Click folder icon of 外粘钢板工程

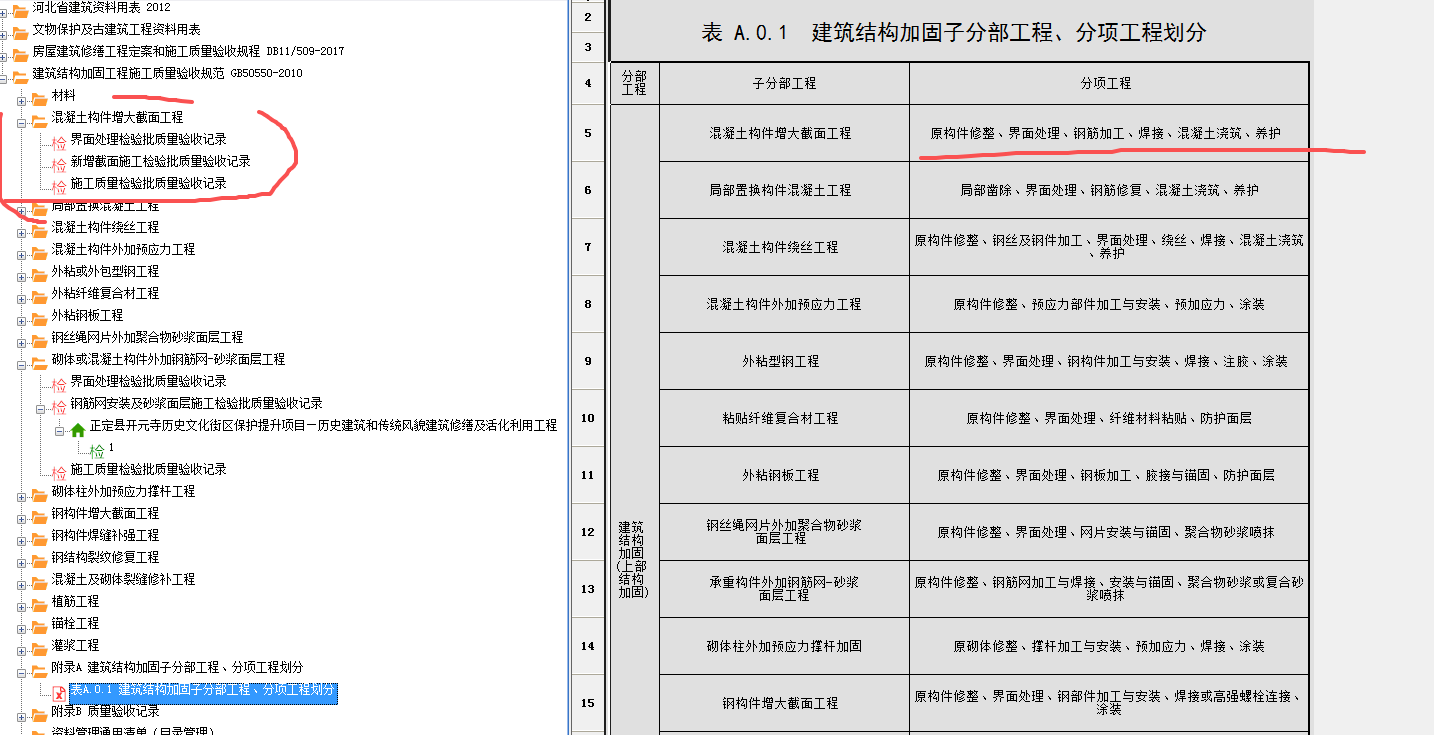click(x=39, y=316)
